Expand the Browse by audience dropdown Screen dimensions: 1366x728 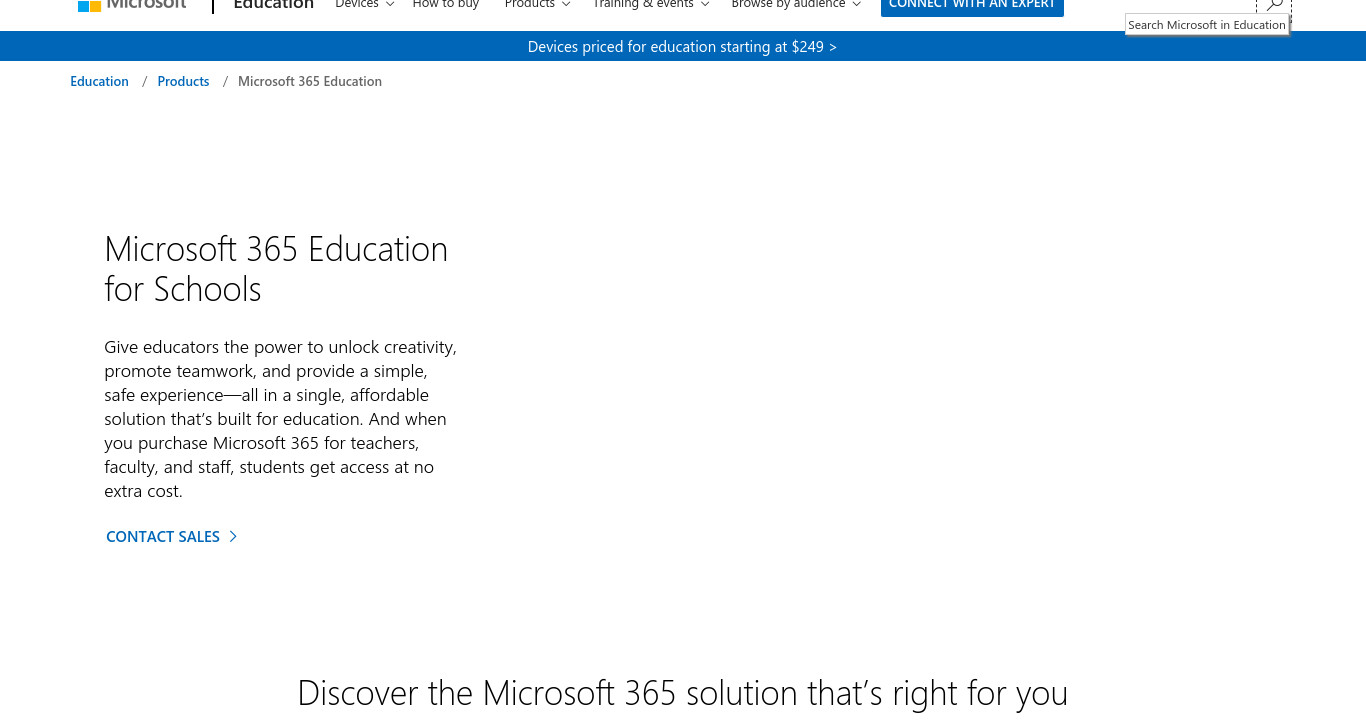click(796, 5)
